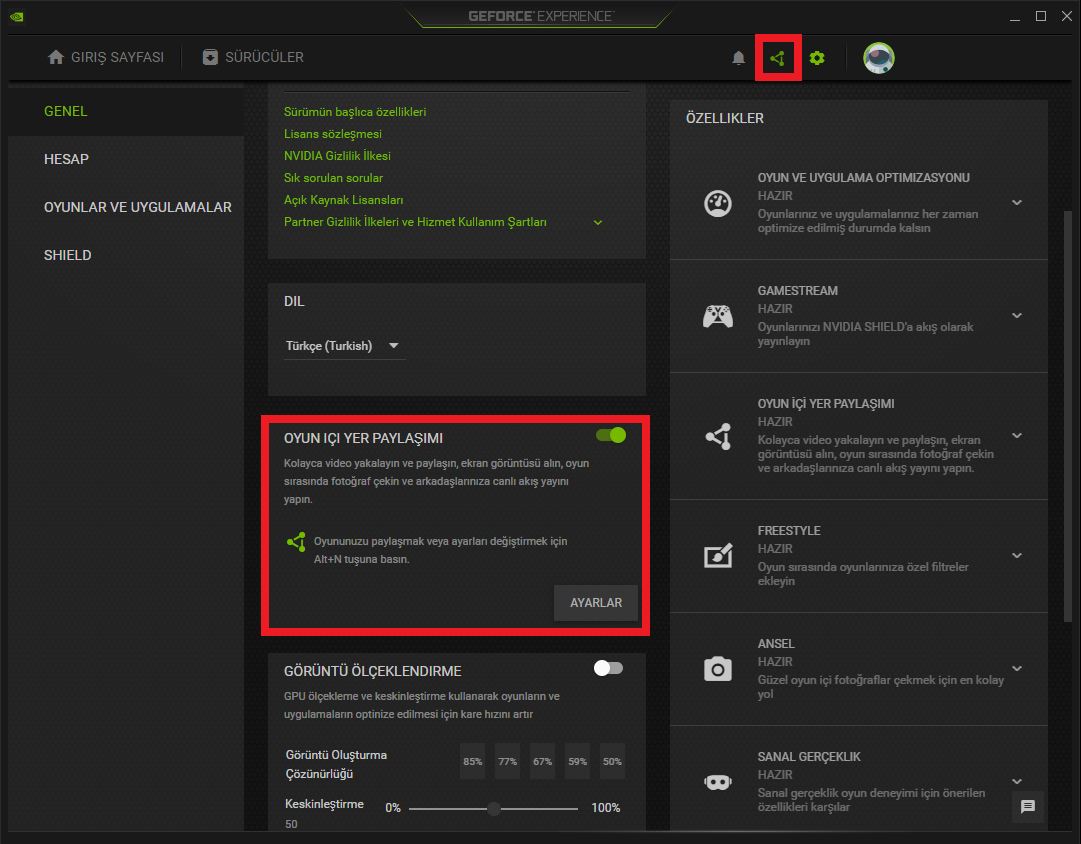Screen dimensions: 1081x844
Task: Click the vertical scrollbar on right
Action: coord(1068,417)
